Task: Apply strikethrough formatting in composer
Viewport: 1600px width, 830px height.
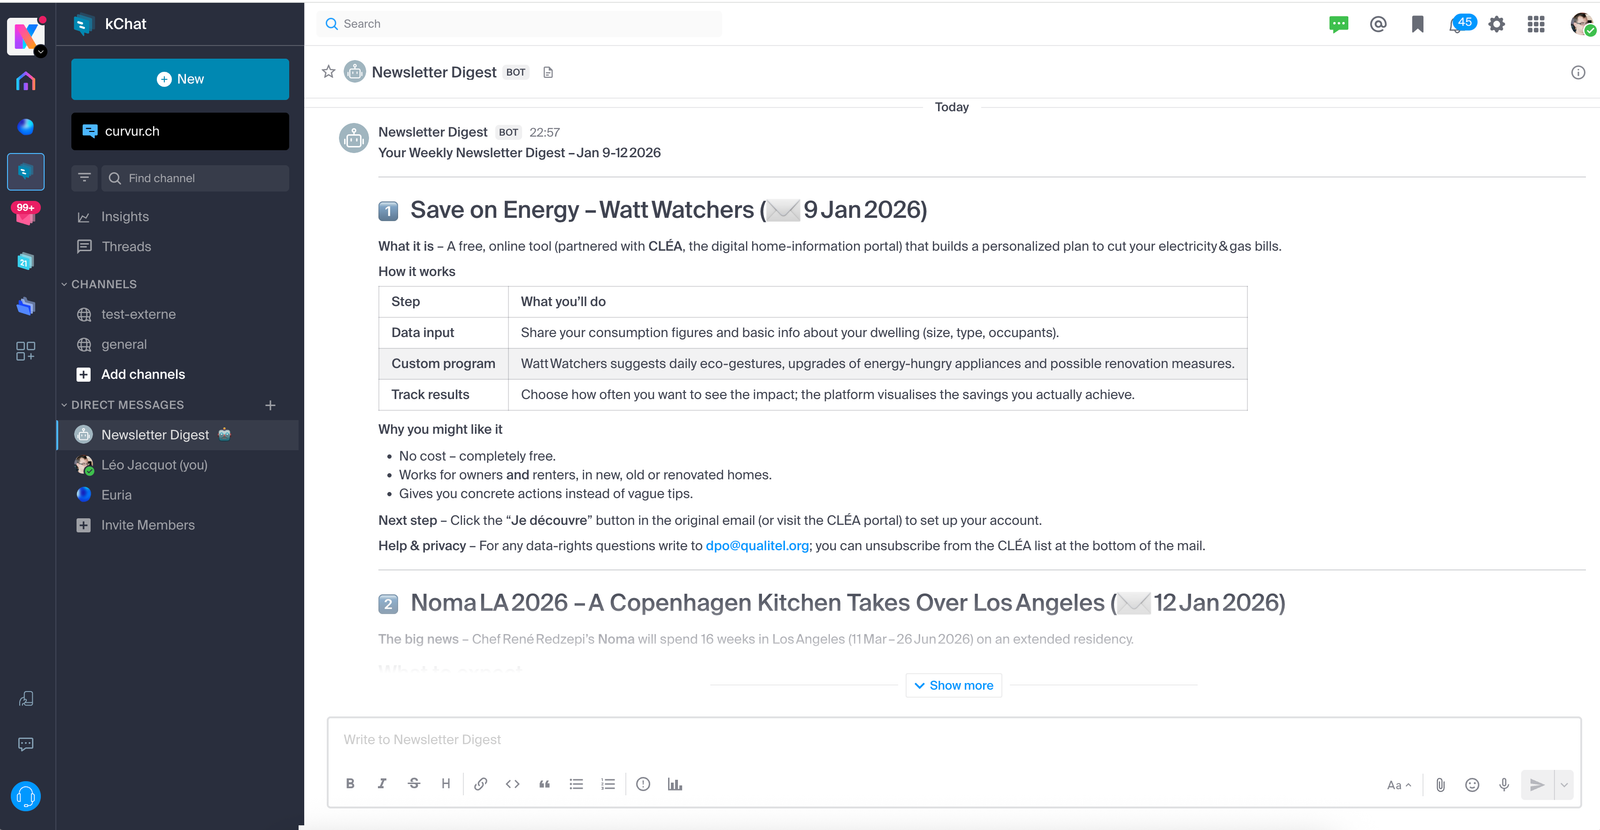Action: pos(414,784)
